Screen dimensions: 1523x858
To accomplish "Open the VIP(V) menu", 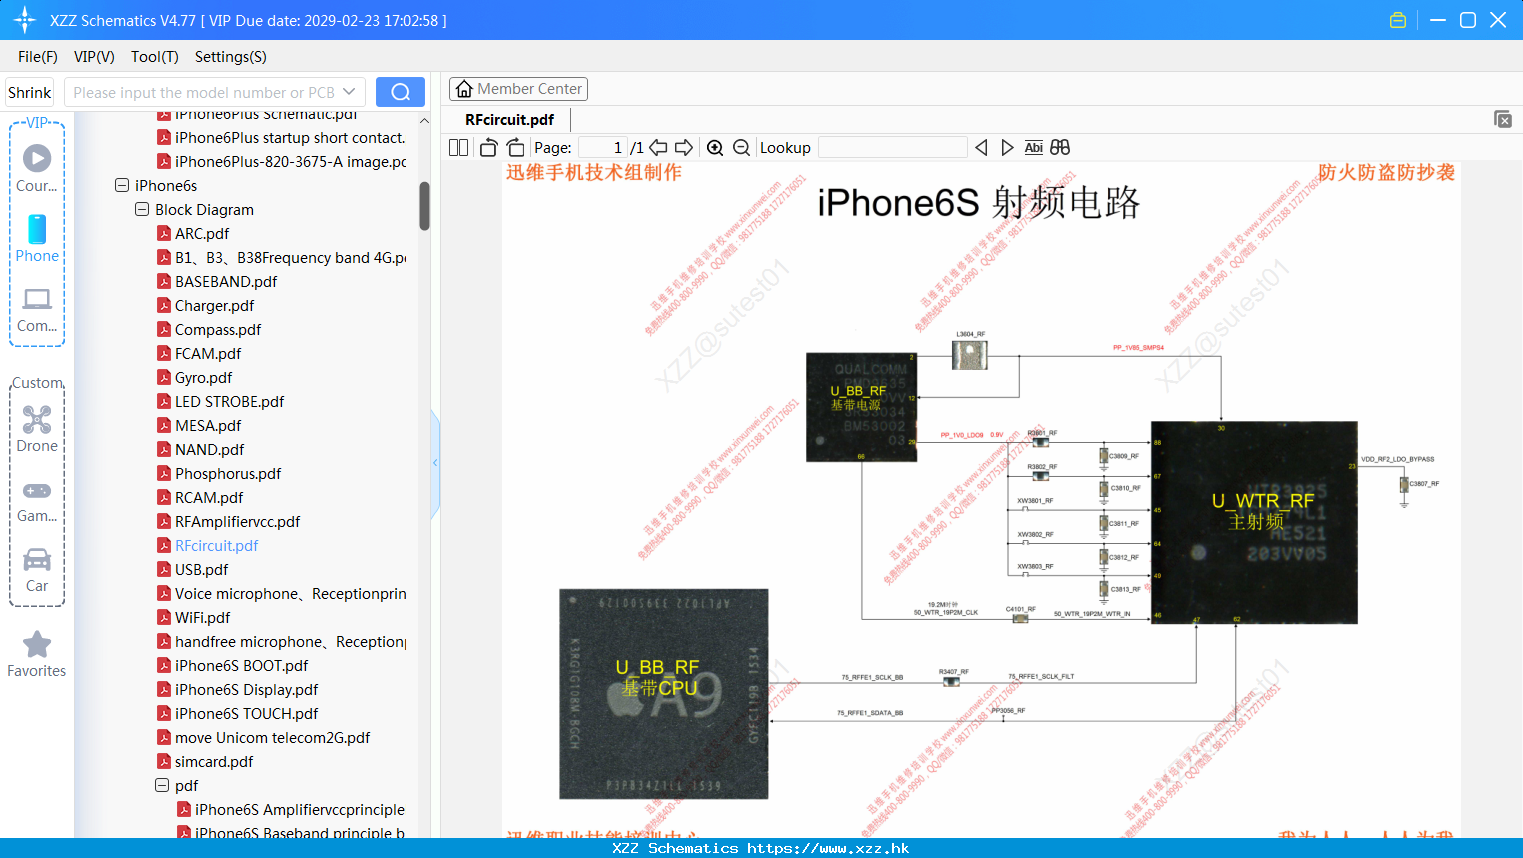I will (x=94, y=57).
